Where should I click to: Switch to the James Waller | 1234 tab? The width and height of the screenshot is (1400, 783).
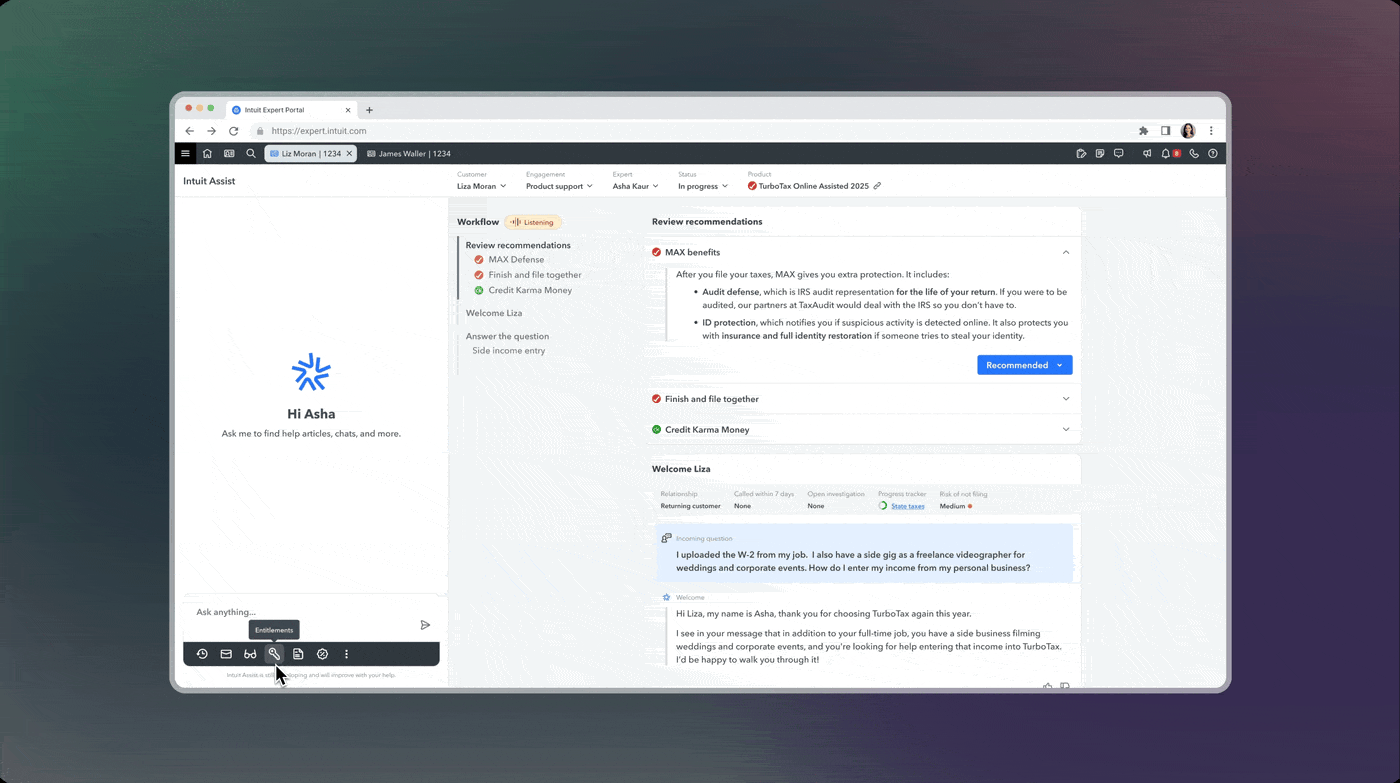(409, 154)
